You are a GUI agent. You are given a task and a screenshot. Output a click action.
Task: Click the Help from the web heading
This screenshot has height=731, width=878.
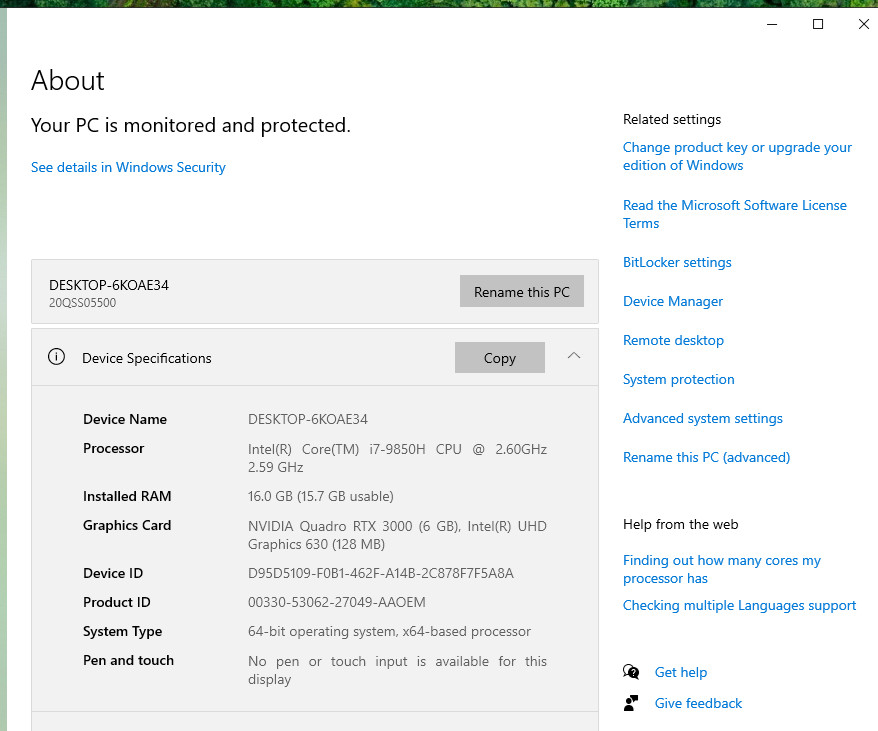pos(680,524)
